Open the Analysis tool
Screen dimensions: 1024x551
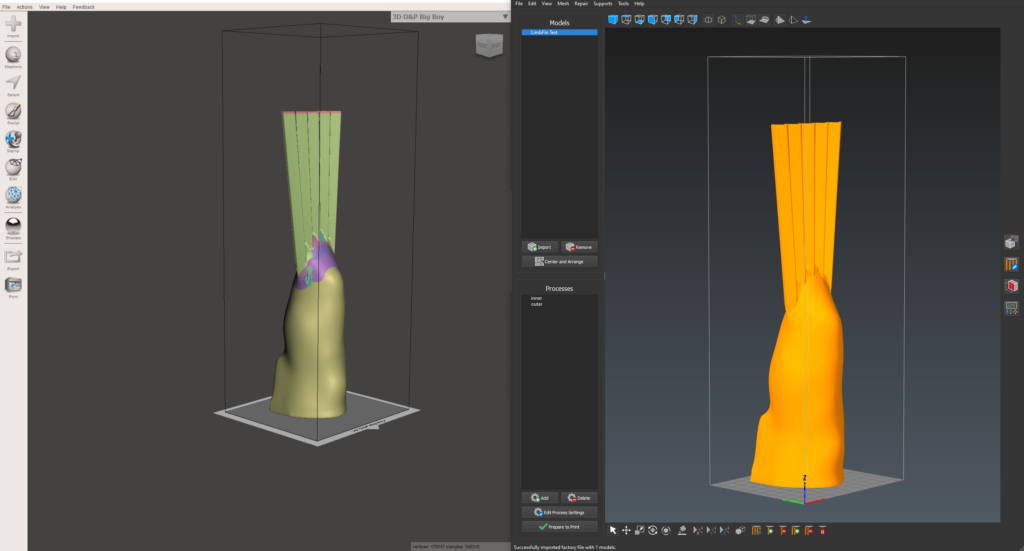[14, 195]
